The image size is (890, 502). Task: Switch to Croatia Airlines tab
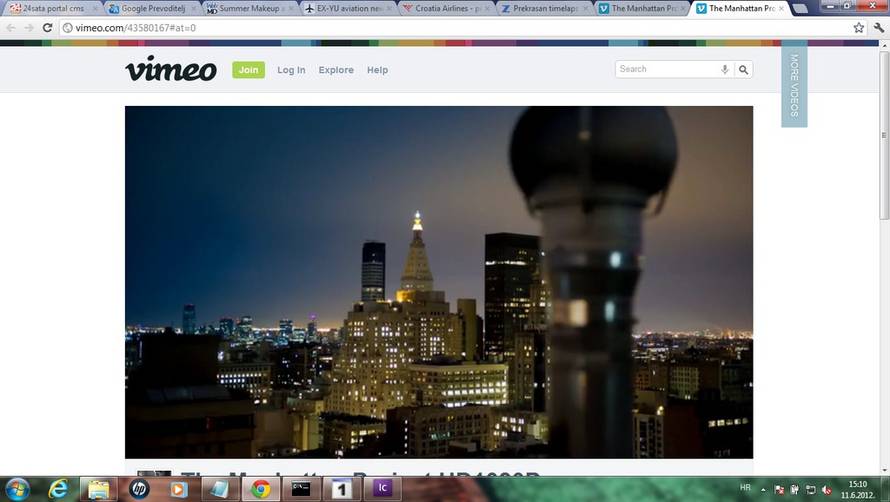pos(446,9)
